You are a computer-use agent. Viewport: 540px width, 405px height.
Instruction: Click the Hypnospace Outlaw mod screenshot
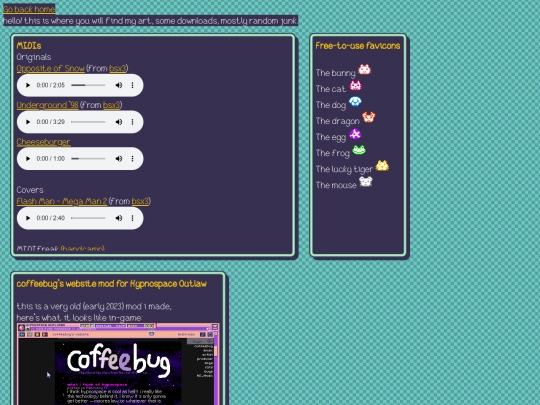coord(118,364)
